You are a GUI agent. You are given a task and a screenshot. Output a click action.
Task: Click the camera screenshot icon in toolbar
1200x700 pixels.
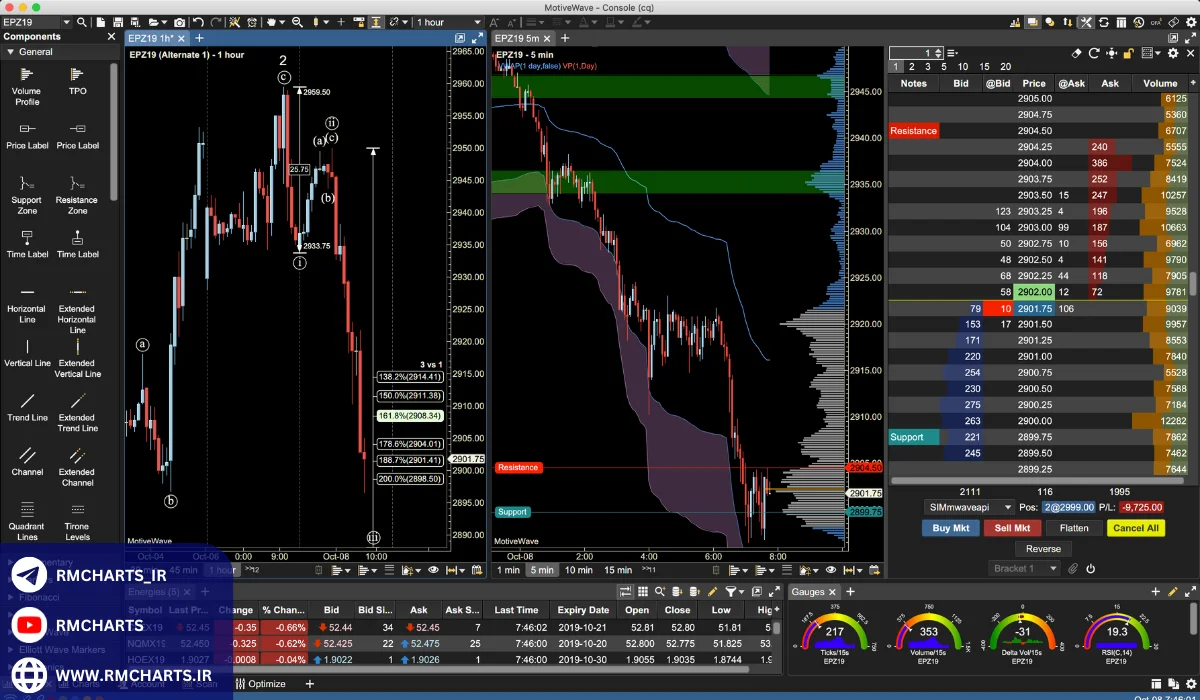pos(179,22)
